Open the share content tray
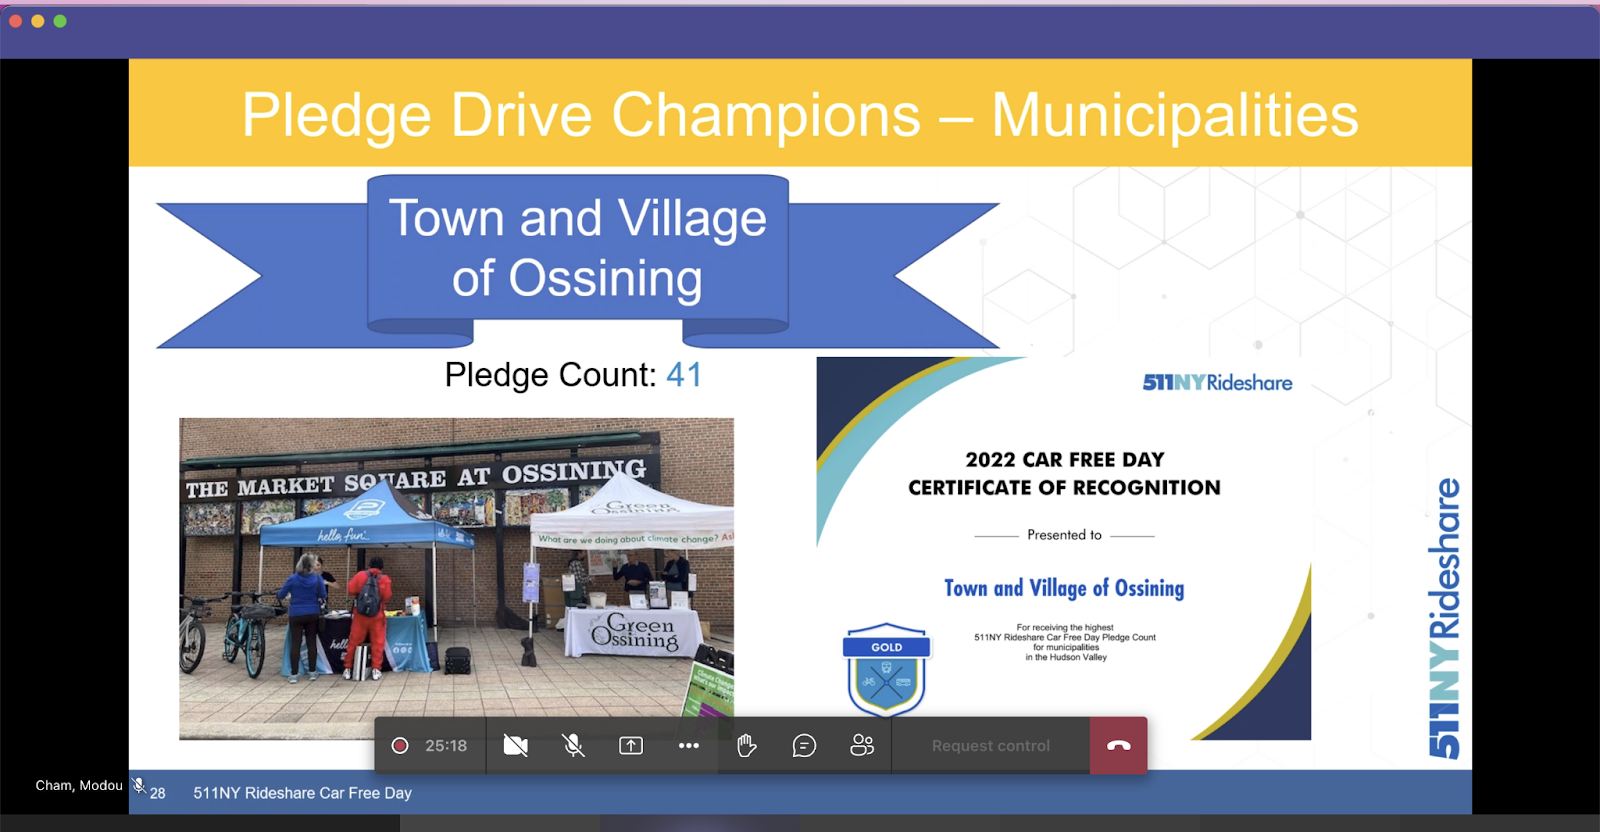Viewport: 1600px width, 832px height. (x=631, y=746)
